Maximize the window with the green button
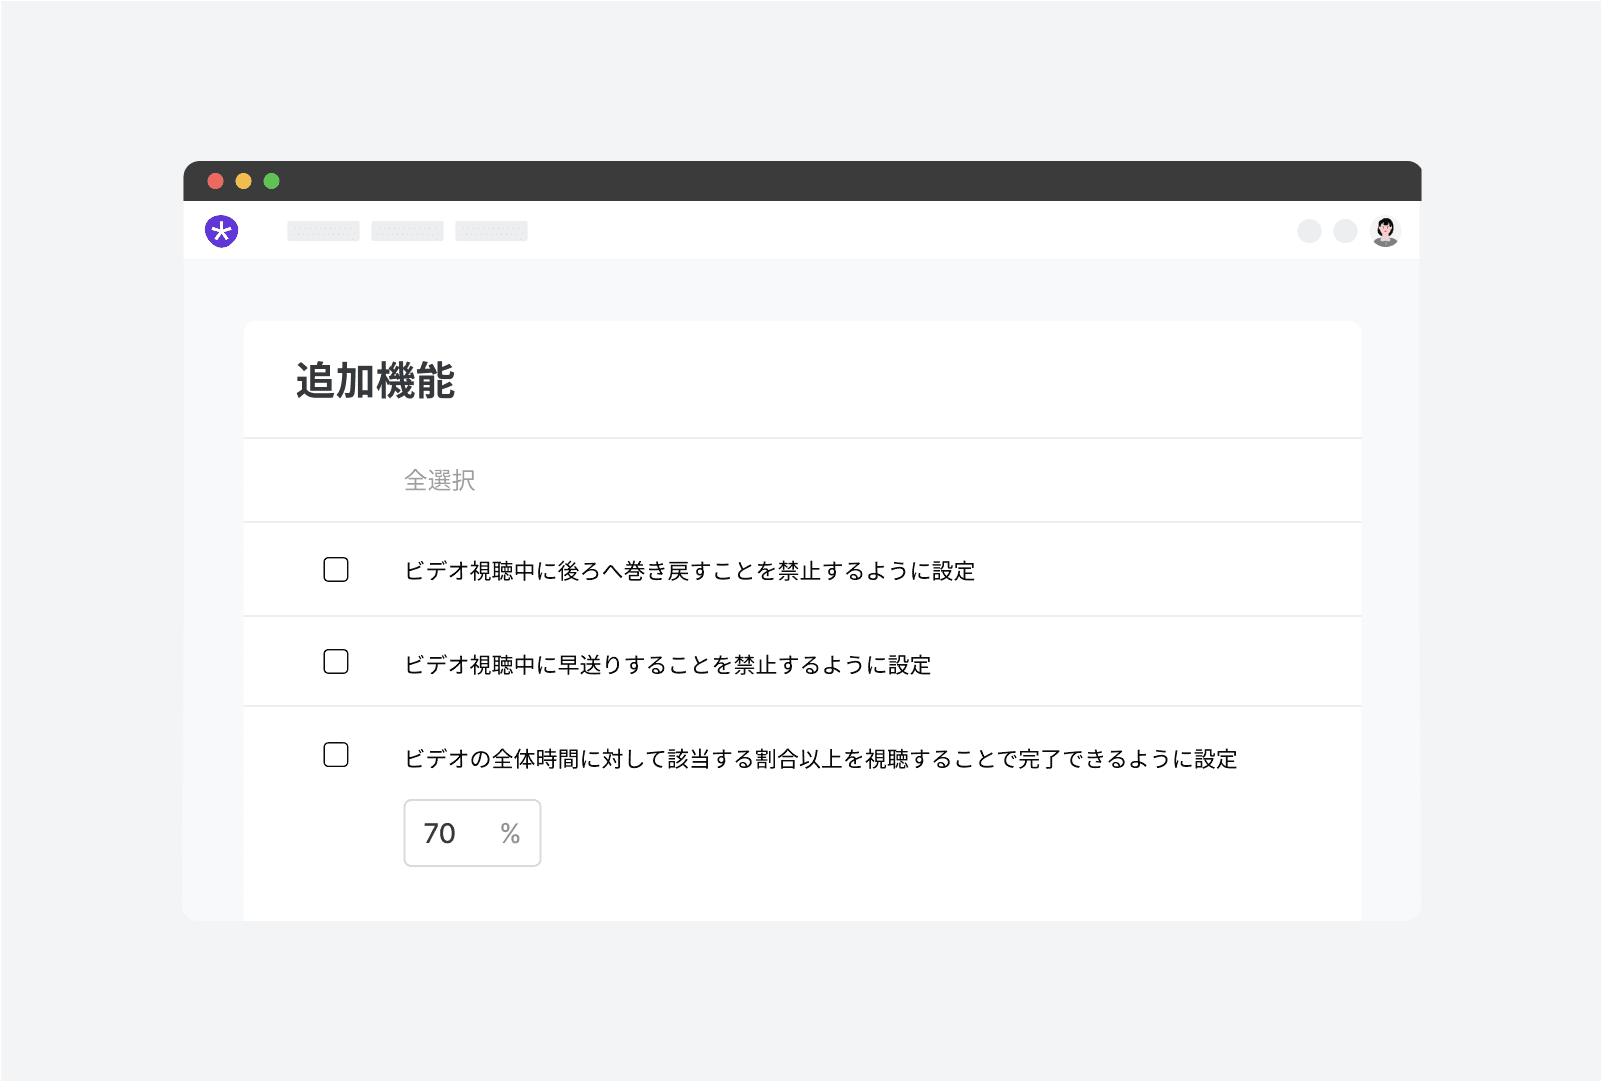 [271, 181]
